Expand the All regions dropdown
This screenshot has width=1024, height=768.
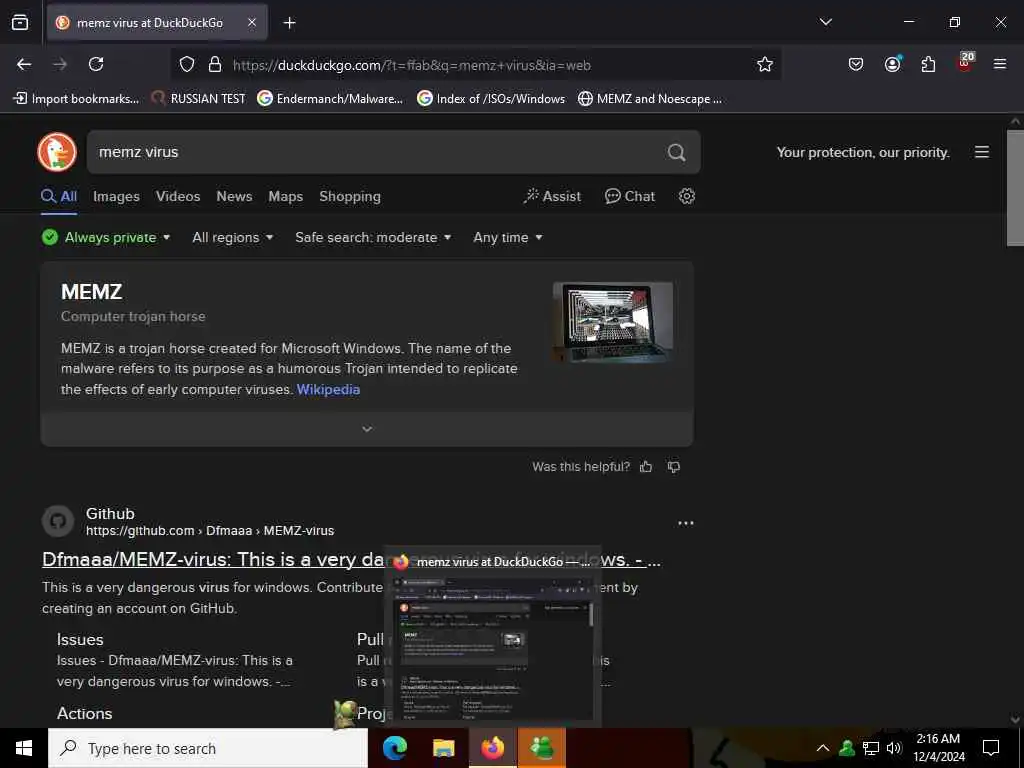point(232,237)
